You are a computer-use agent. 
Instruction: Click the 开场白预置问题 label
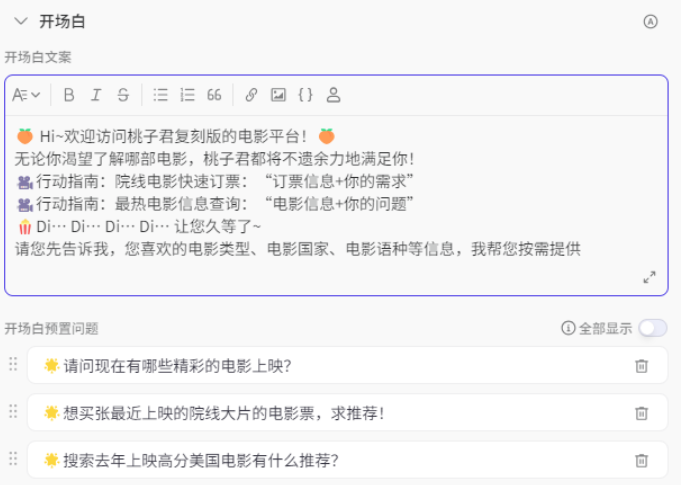(51, 328)
